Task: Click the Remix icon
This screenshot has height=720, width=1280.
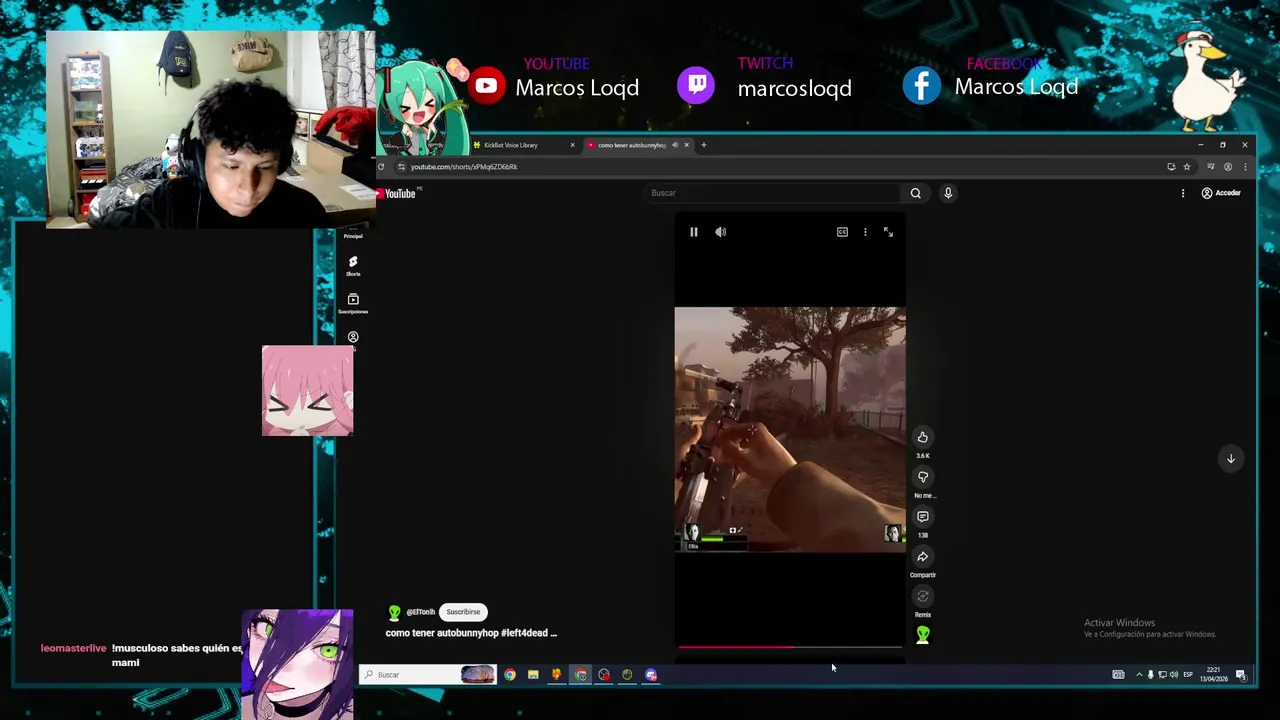Action: pyautogui.click(x=922, y=597)
